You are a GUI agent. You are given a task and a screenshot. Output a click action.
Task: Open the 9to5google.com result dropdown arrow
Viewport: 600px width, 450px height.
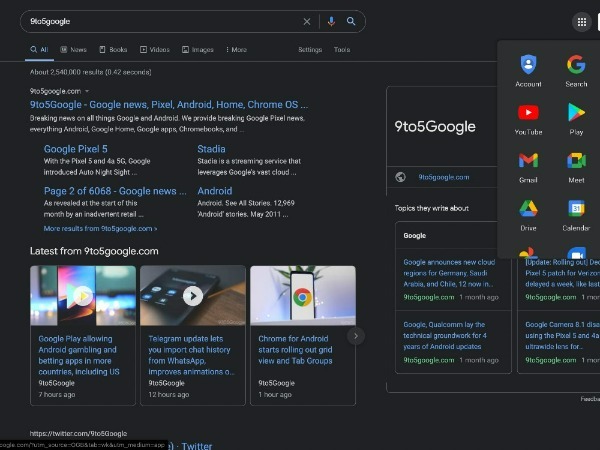pyautogui.click(x=88, y=91)
